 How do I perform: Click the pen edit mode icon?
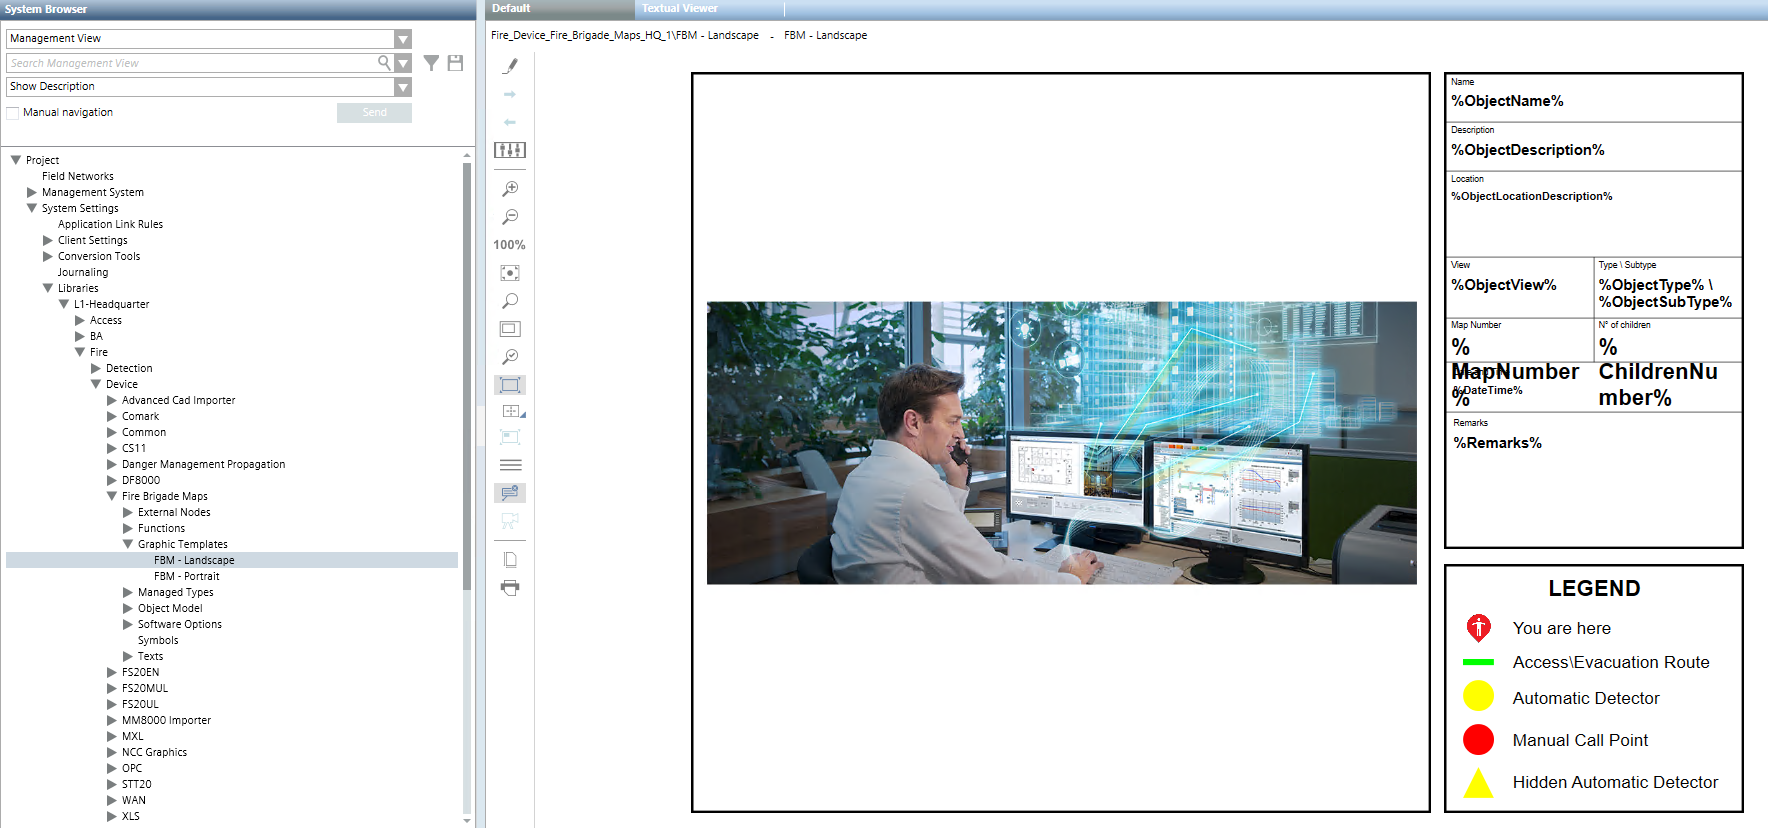[x=510, y=66]
